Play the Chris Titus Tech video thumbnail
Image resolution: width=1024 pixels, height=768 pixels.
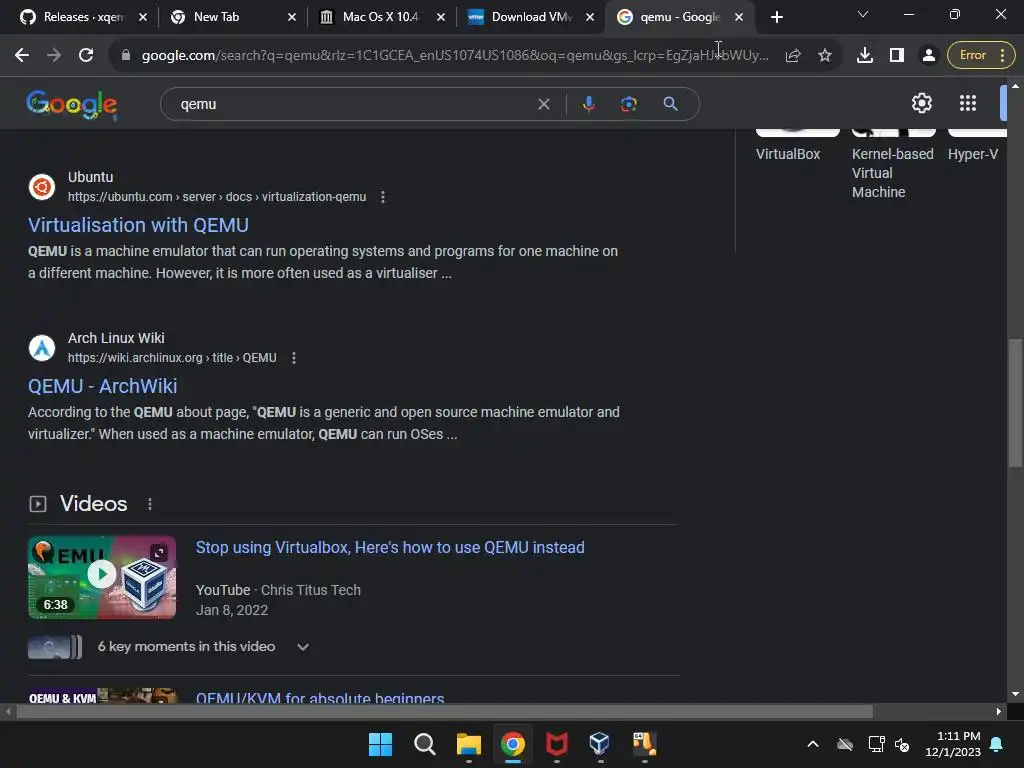102,577
